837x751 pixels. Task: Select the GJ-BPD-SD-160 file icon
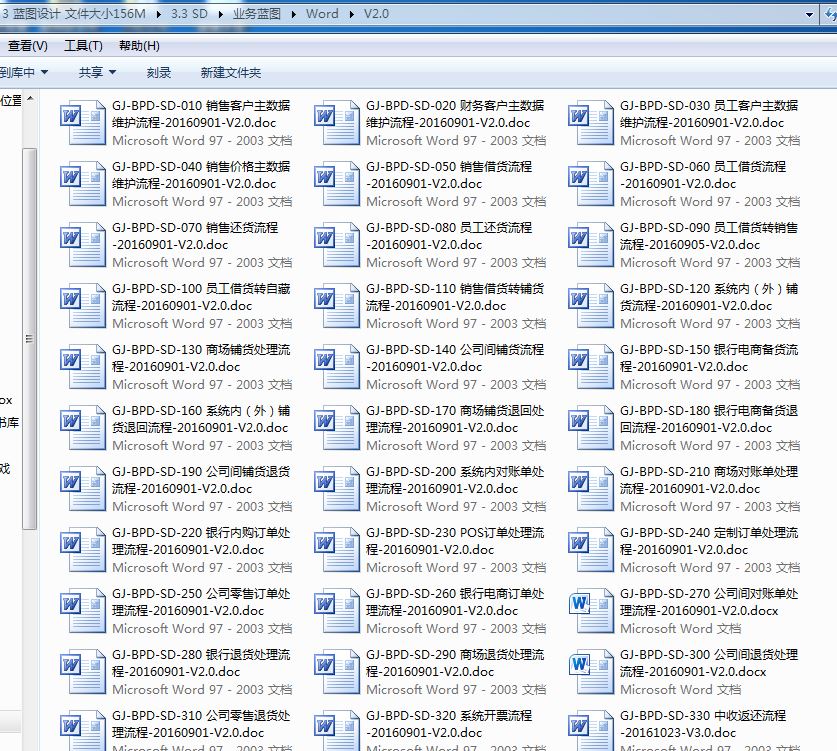[82, 428]
